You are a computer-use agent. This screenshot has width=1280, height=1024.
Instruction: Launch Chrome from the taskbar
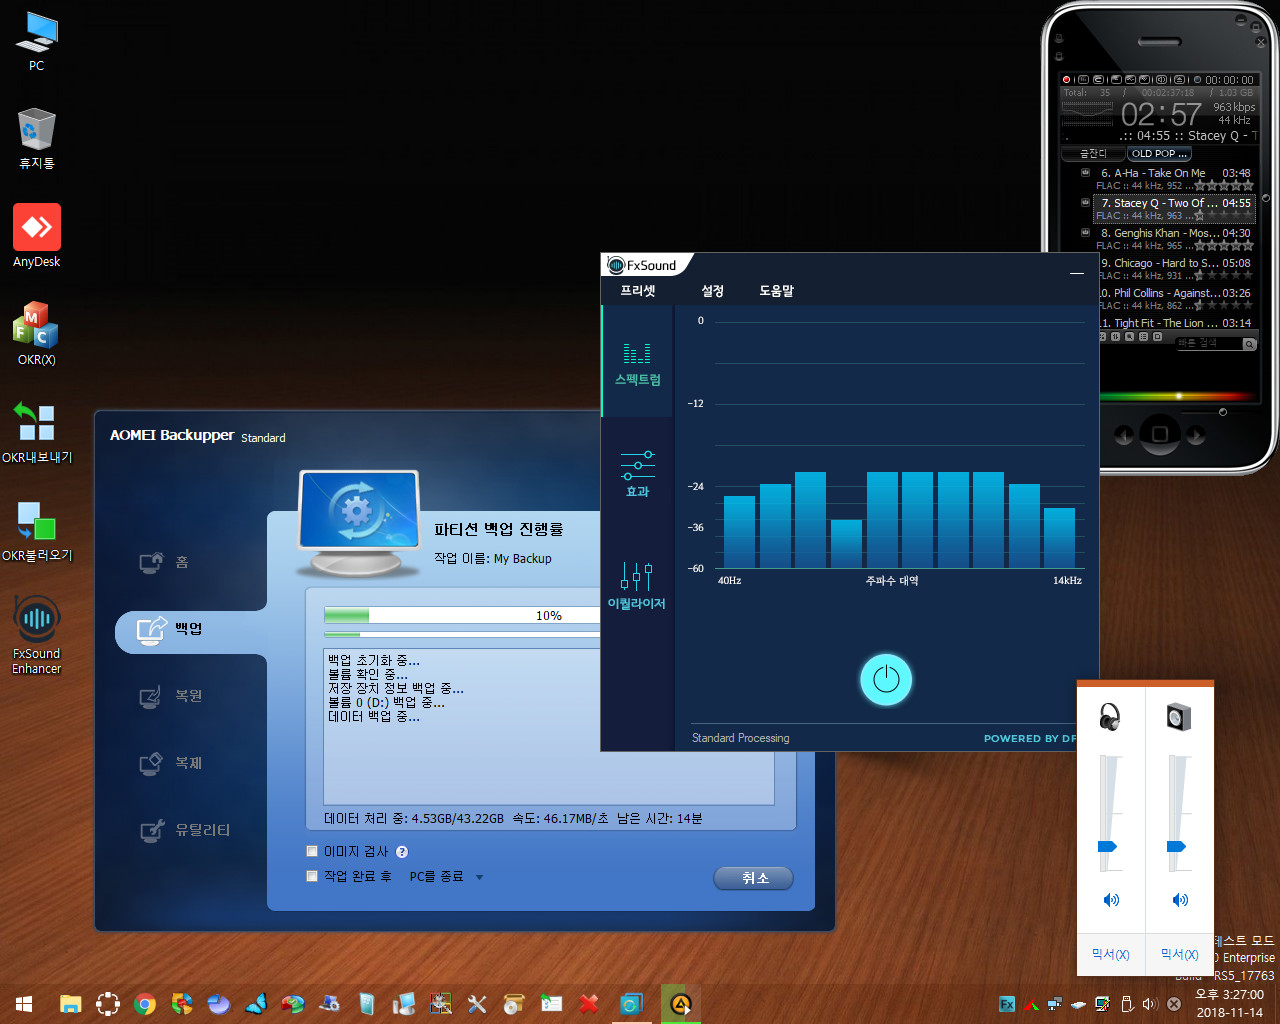pos(145,1004)
